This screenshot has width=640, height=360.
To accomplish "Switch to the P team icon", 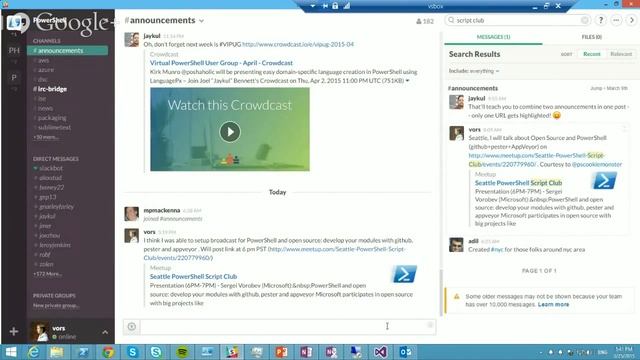I will click(14, 77).
